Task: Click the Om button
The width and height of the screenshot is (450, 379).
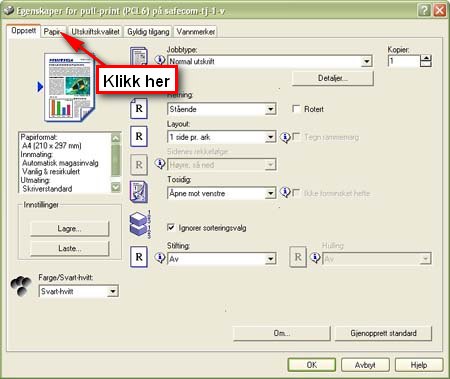Action: (x=282, y=333)
